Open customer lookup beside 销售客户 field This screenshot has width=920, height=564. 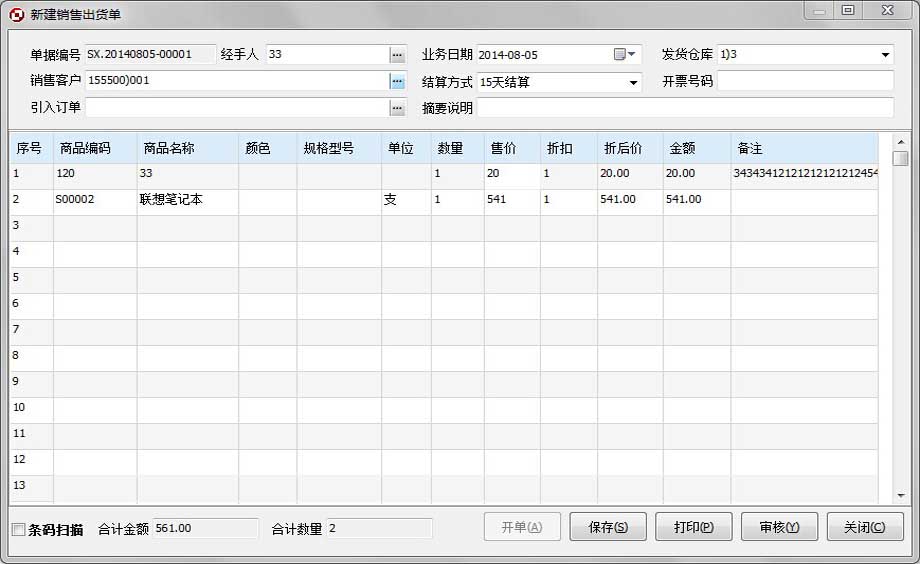pos(397,81)
